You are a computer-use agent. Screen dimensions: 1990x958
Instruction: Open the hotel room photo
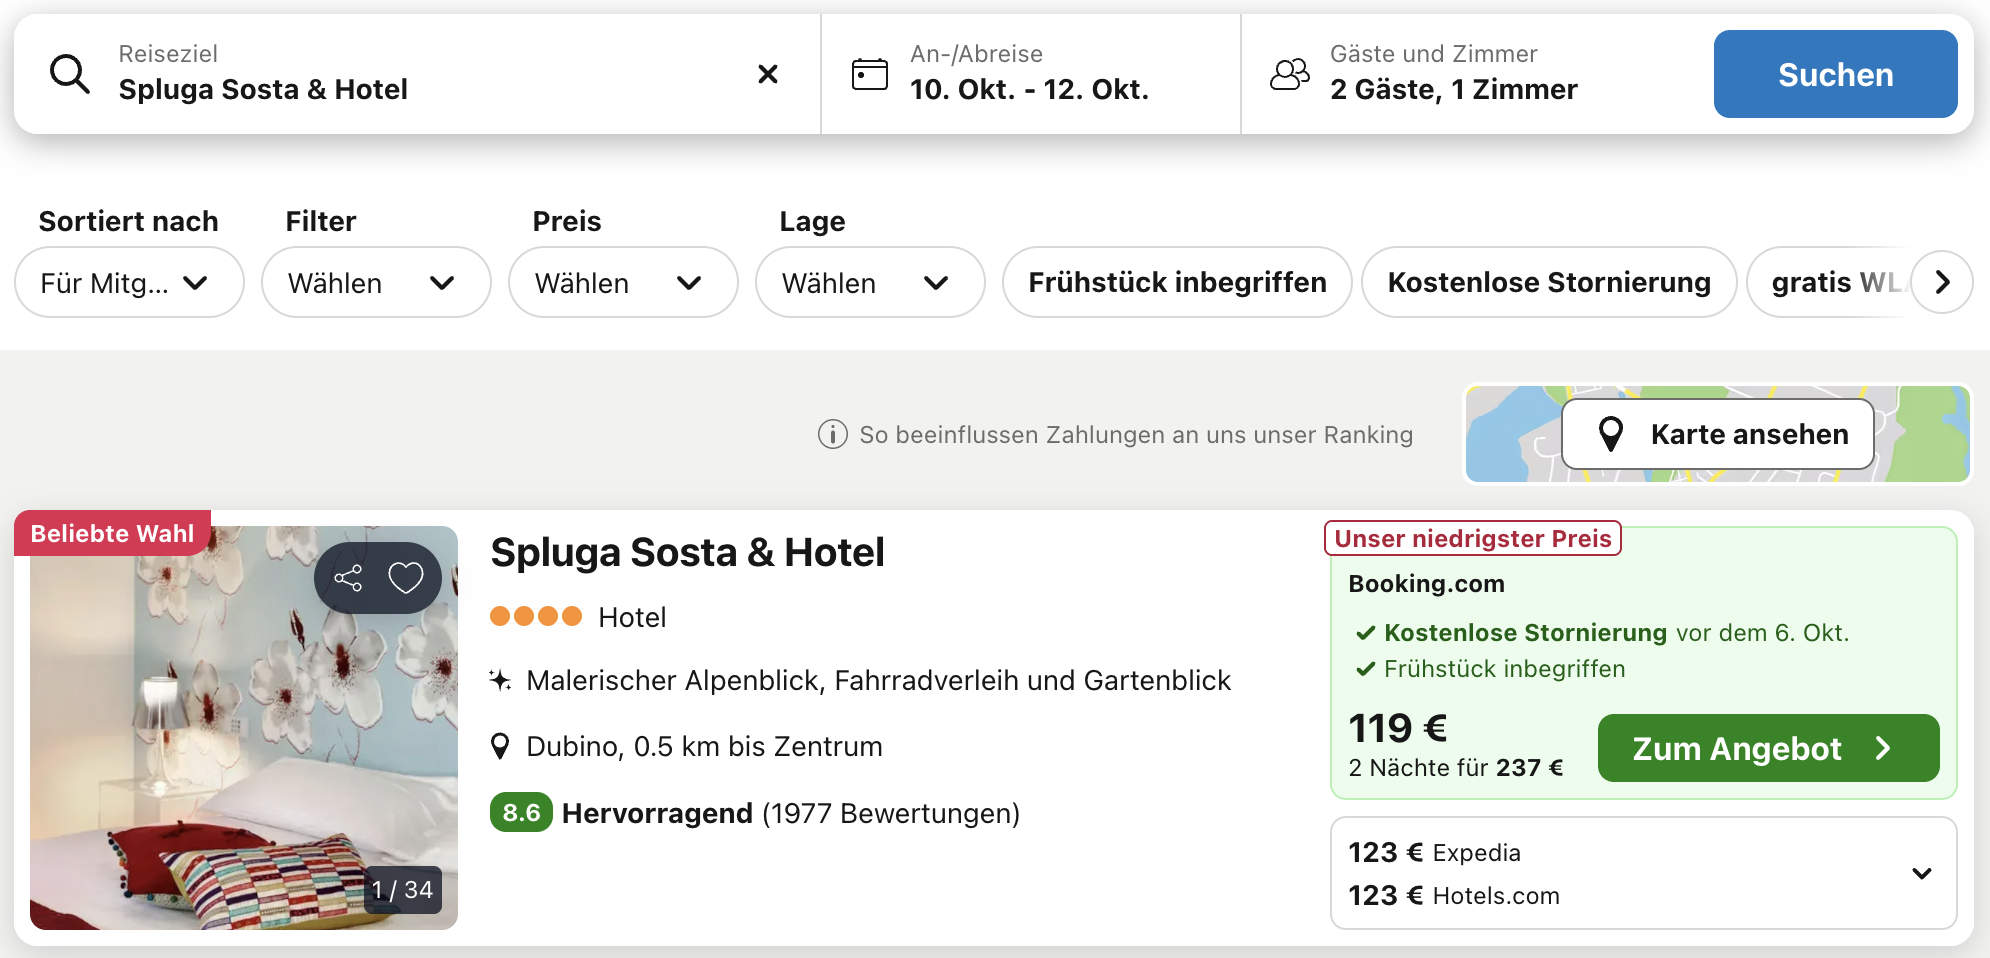tap(244, 728)
